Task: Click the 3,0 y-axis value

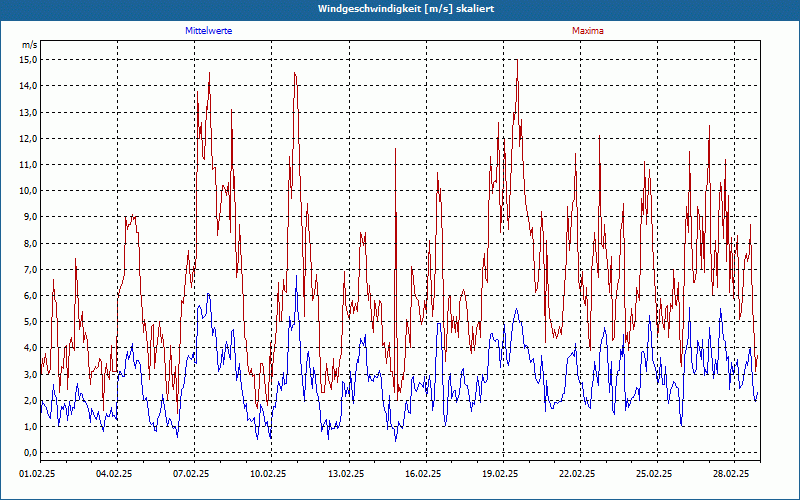Action: pos(31,374)
